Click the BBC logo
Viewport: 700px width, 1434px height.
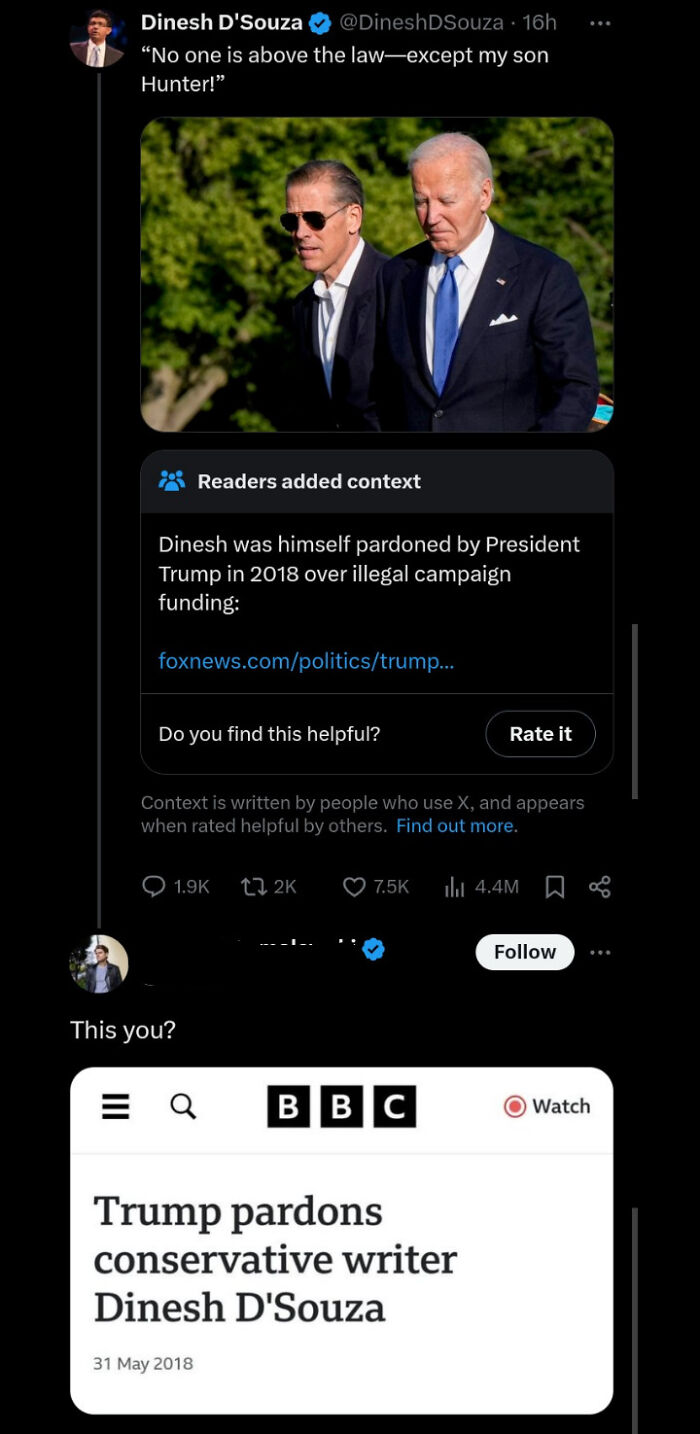341,1106
